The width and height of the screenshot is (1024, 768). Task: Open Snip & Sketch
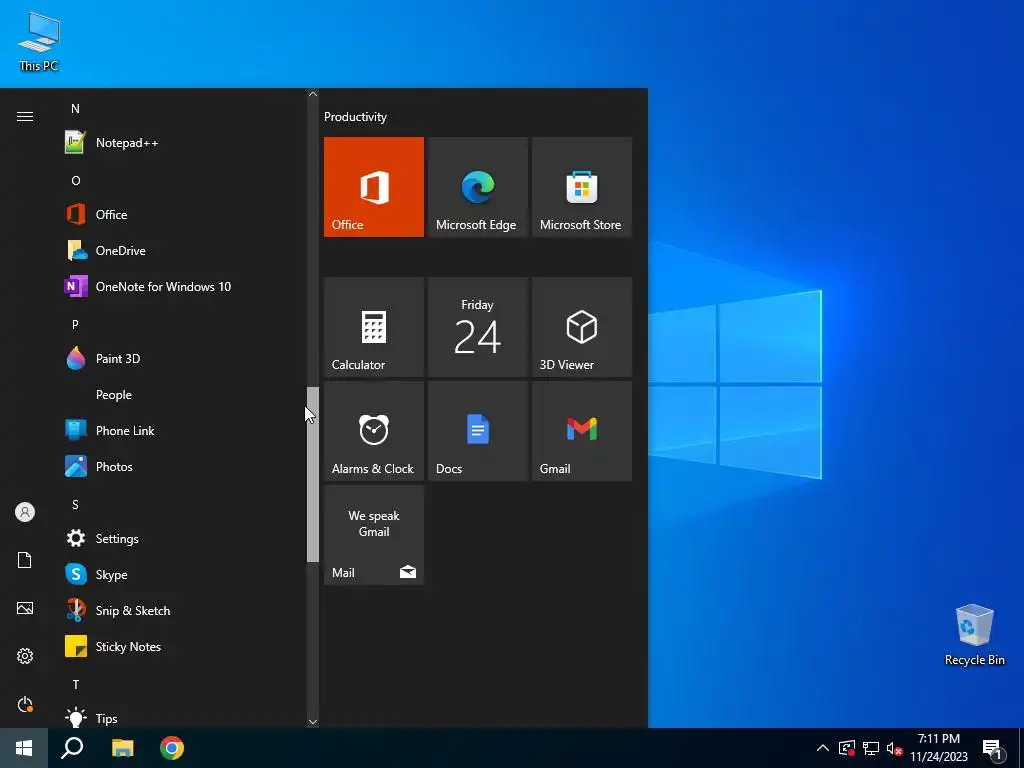click(183, 611)
